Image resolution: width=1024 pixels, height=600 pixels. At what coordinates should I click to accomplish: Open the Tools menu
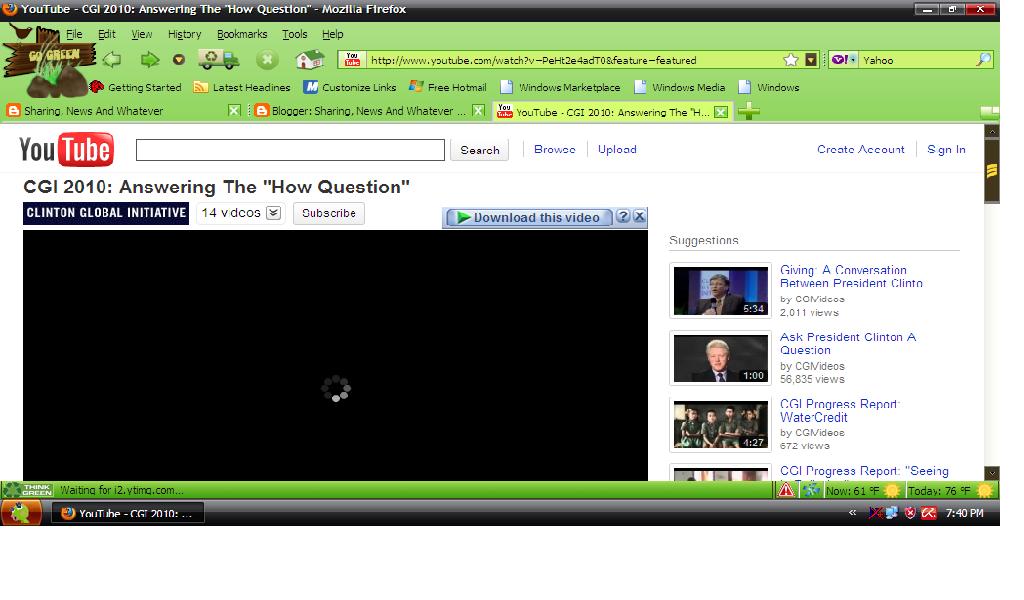295,34
